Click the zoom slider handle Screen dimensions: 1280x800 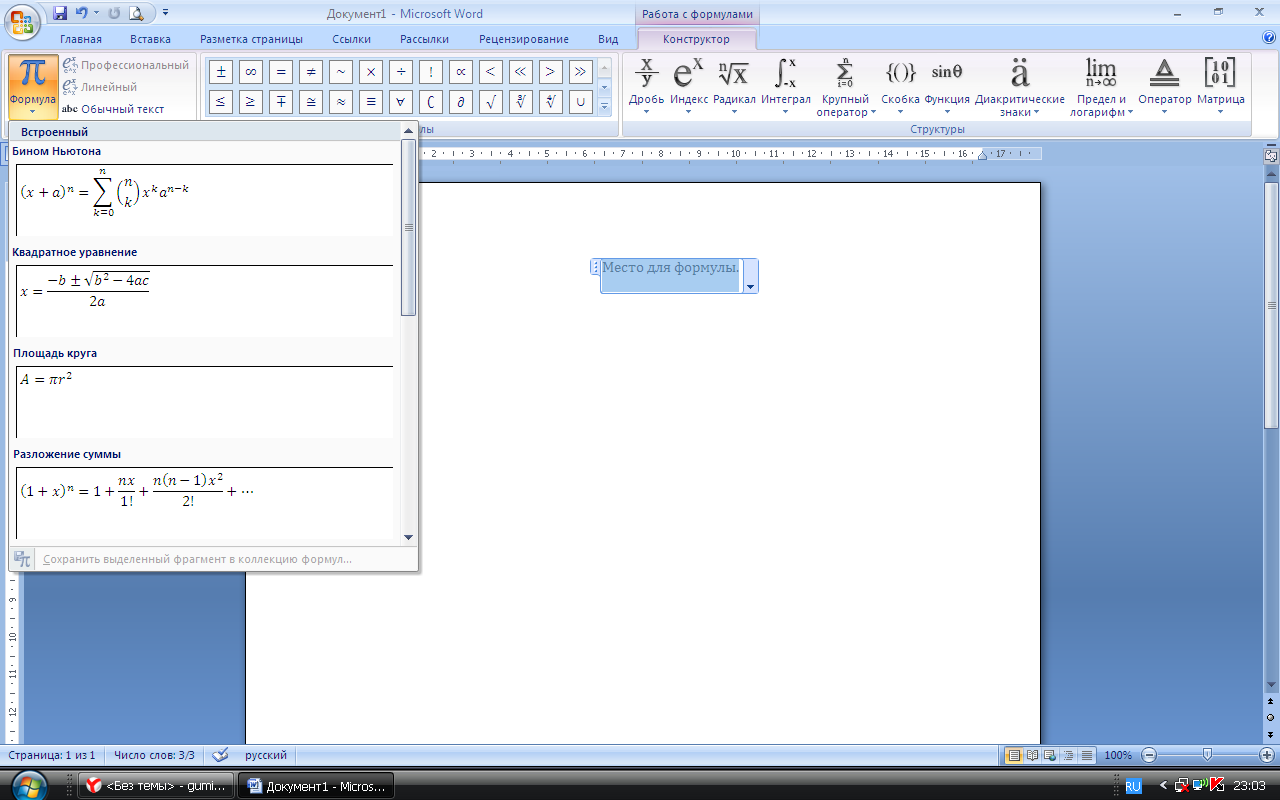(1208, 755)
